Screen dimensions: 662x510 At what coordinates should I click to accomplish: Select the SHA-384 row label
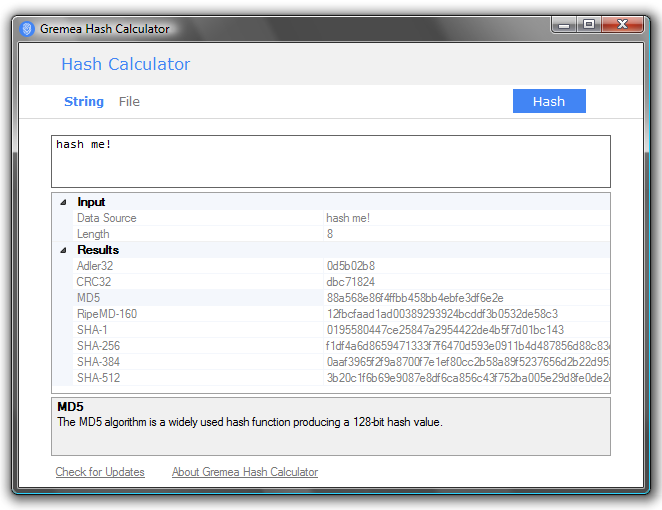click(98, 362)
